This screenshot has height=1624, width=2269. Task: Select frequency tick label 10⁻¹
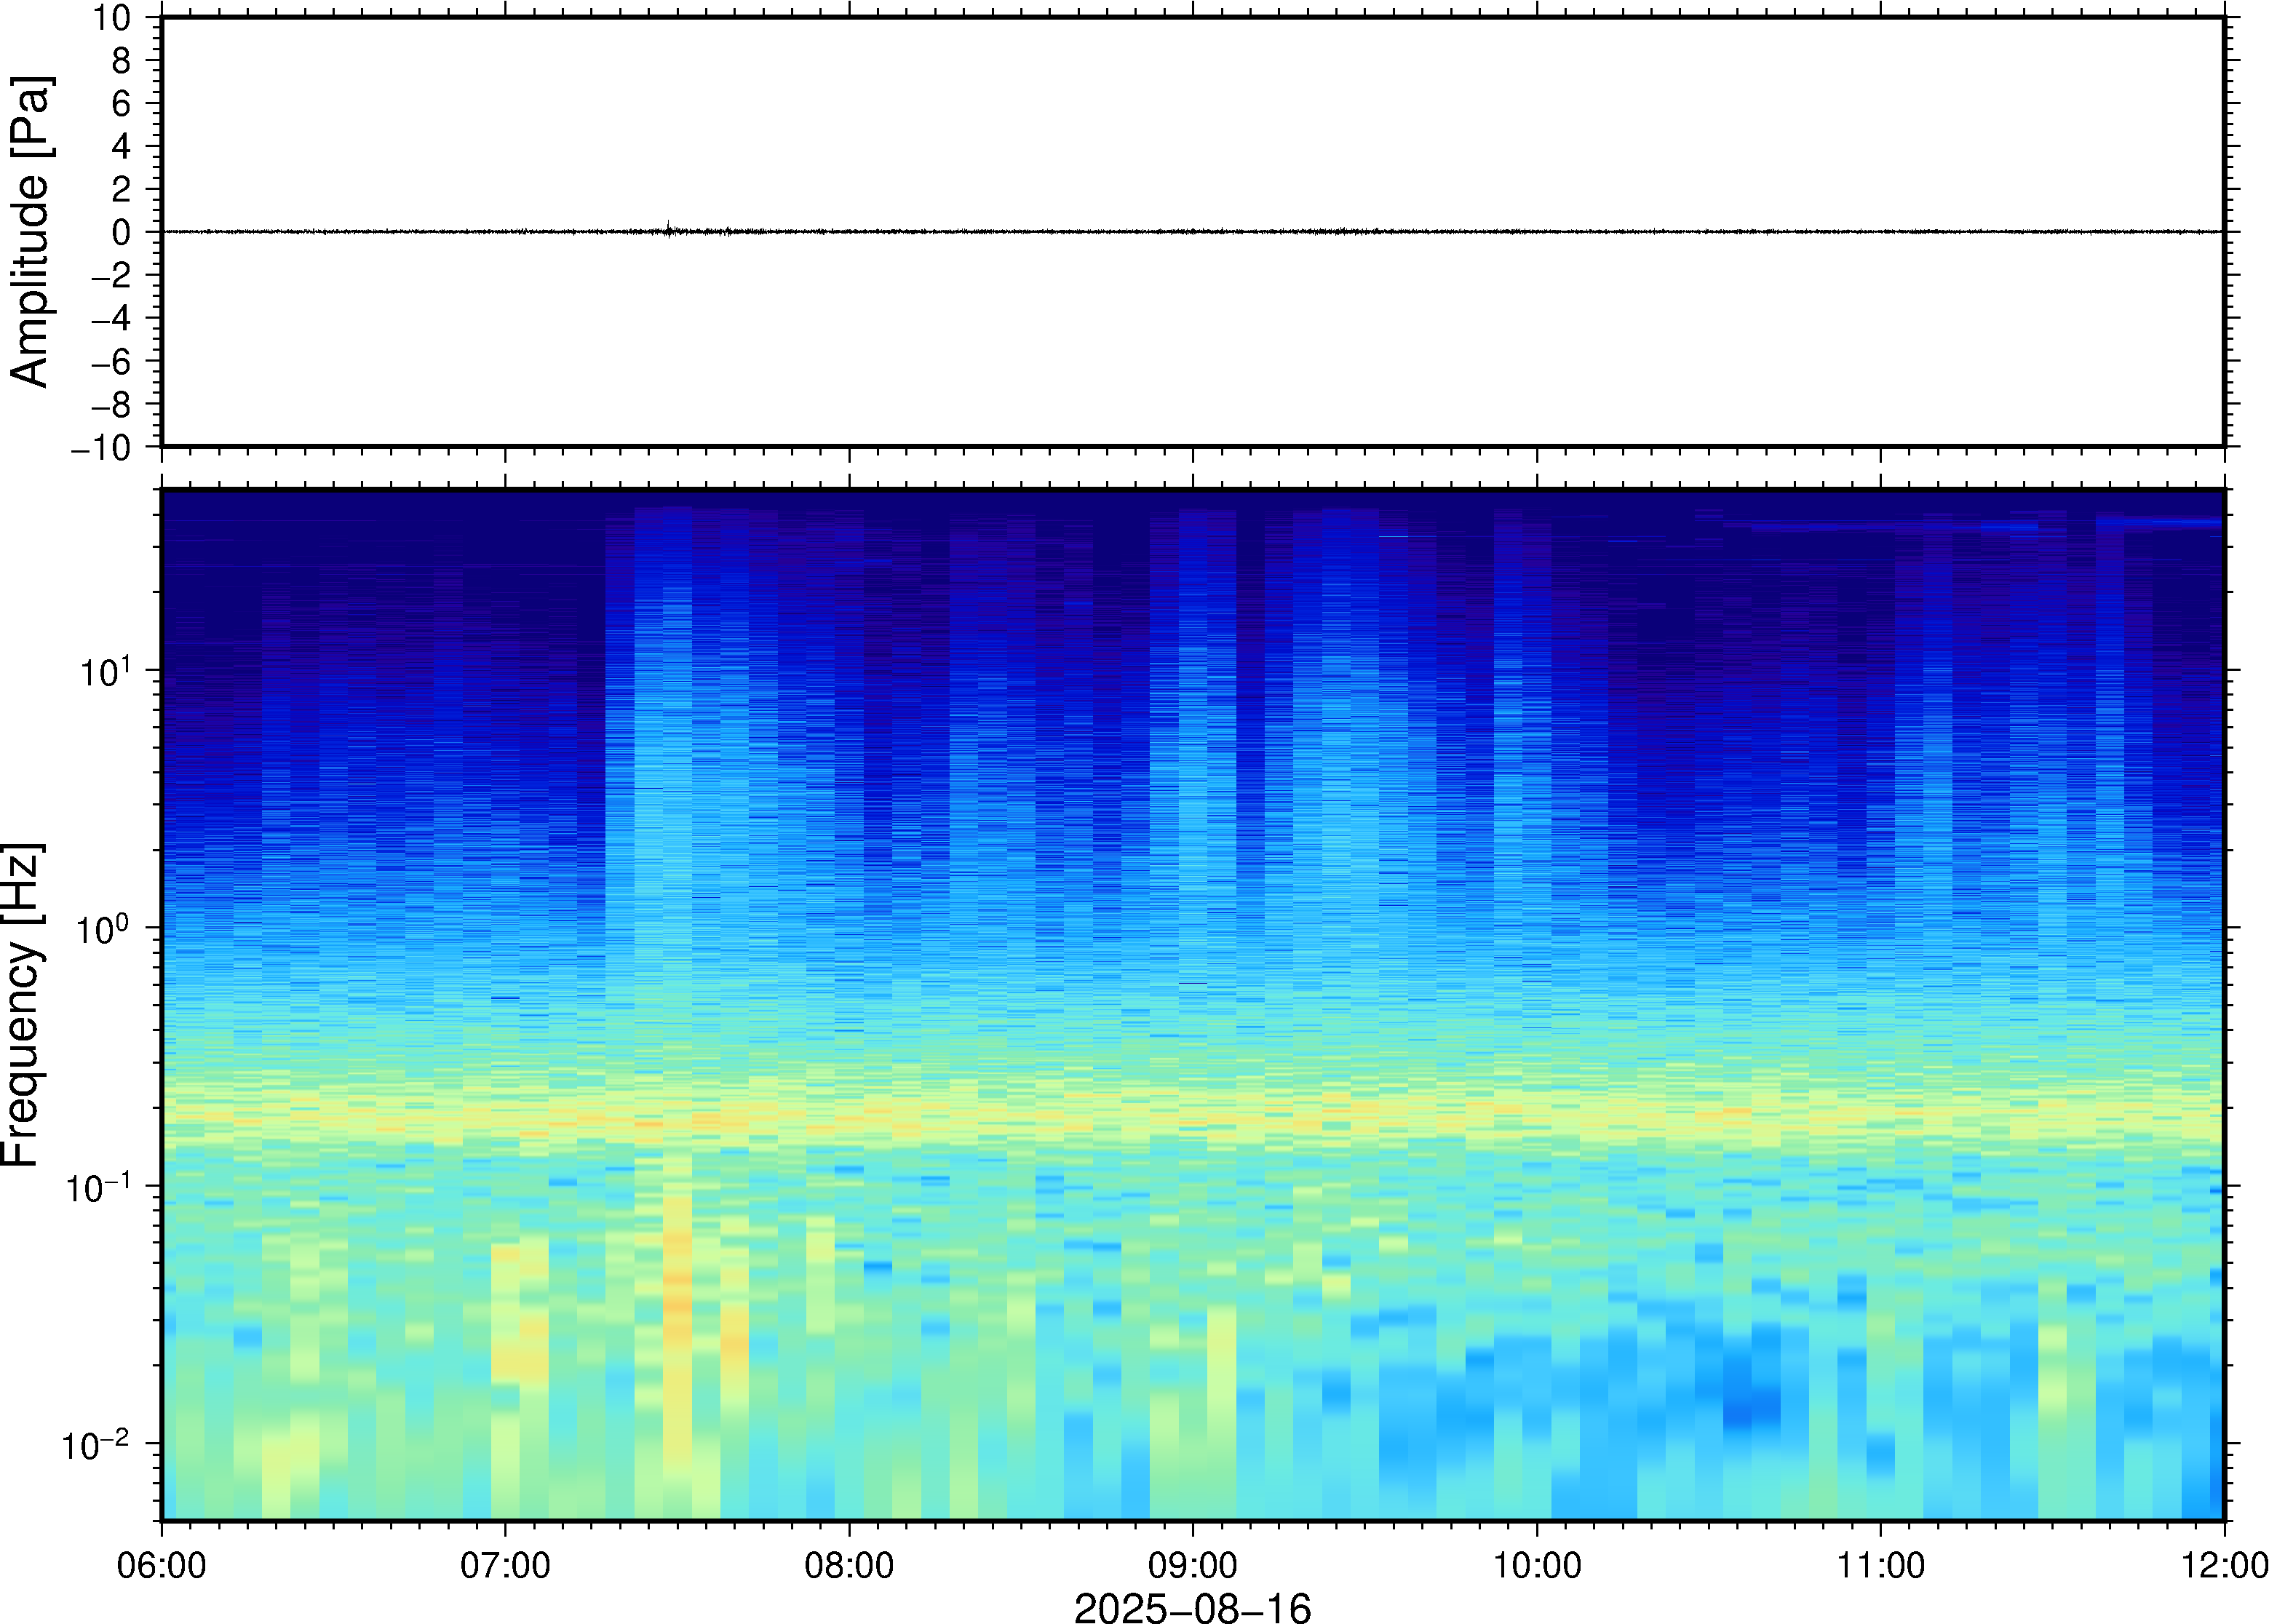point(98,1185)
